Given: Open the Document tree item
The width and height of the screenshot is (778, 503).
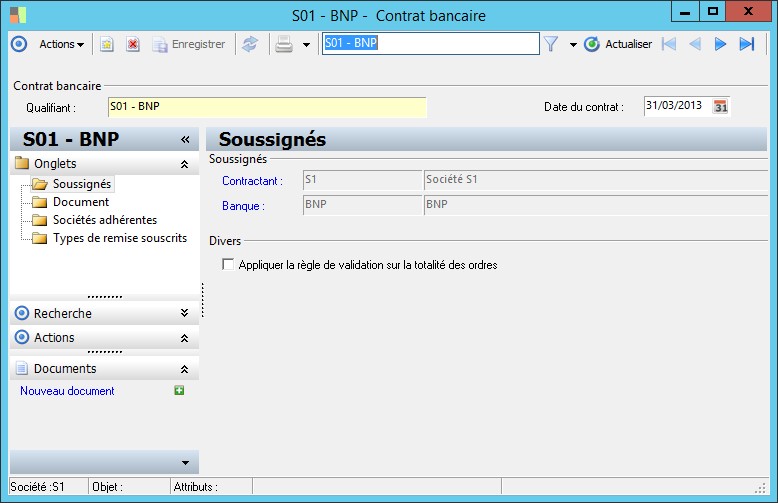Looking at the screenshot, I should pyautogui.click(x=81, y=202).
